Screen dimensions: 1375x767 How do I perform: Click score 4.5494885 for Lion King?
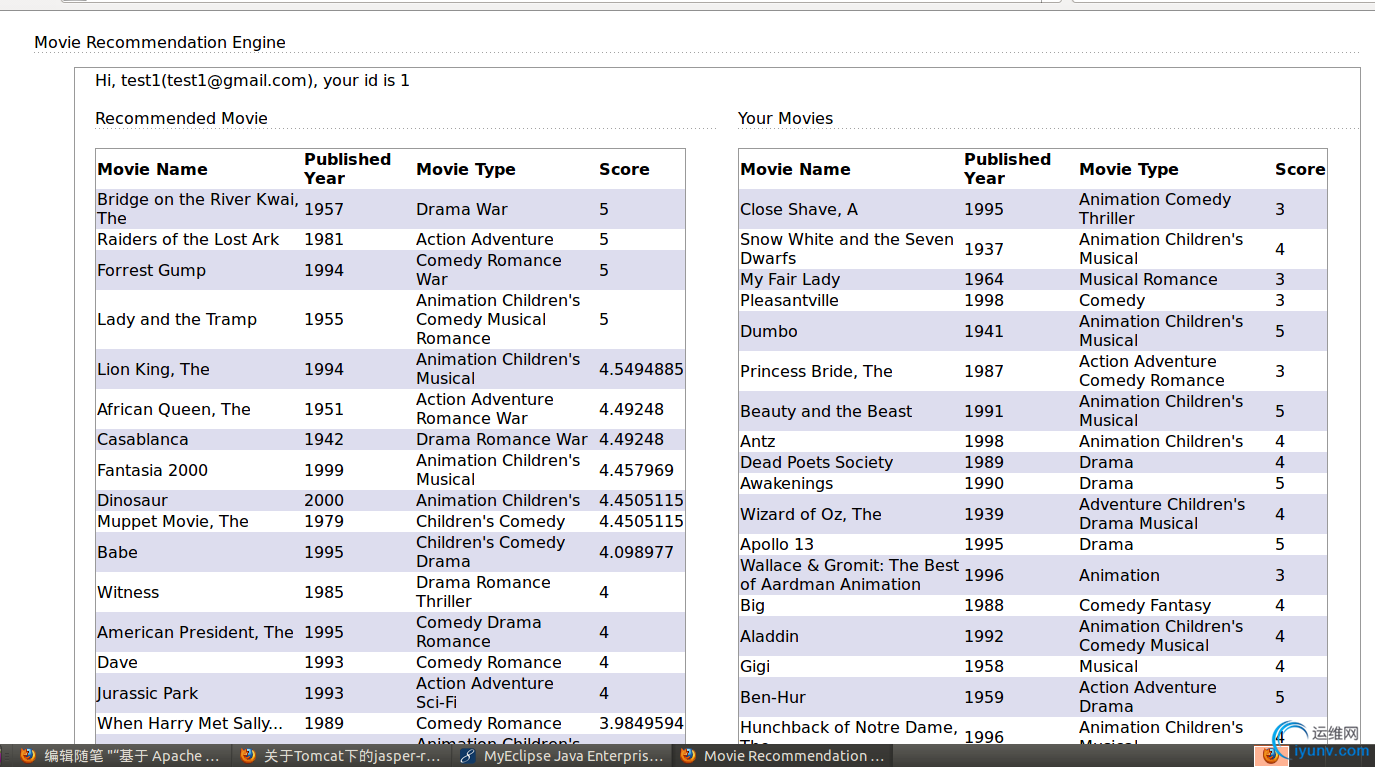(641, 369)
